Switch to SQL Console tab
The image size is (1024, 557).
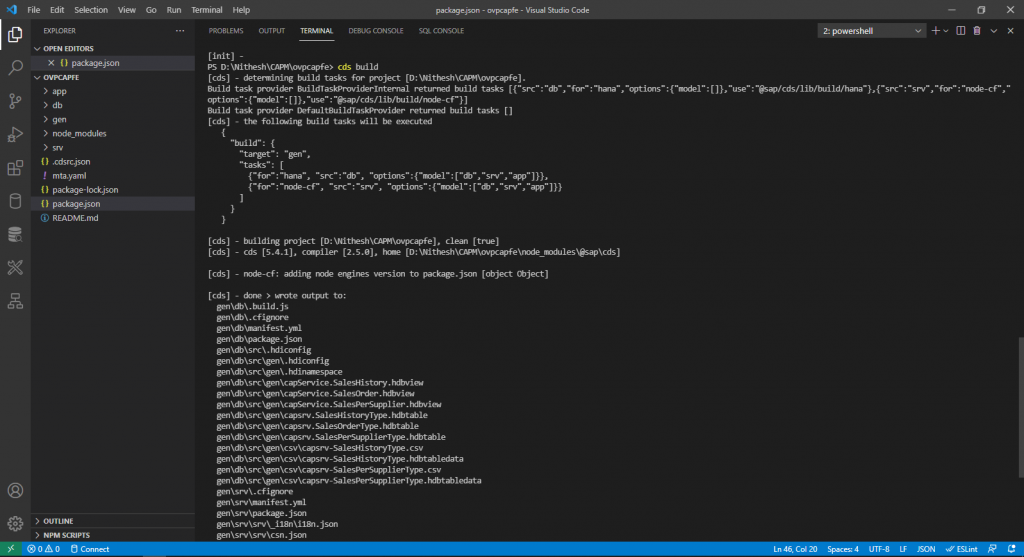441,31
